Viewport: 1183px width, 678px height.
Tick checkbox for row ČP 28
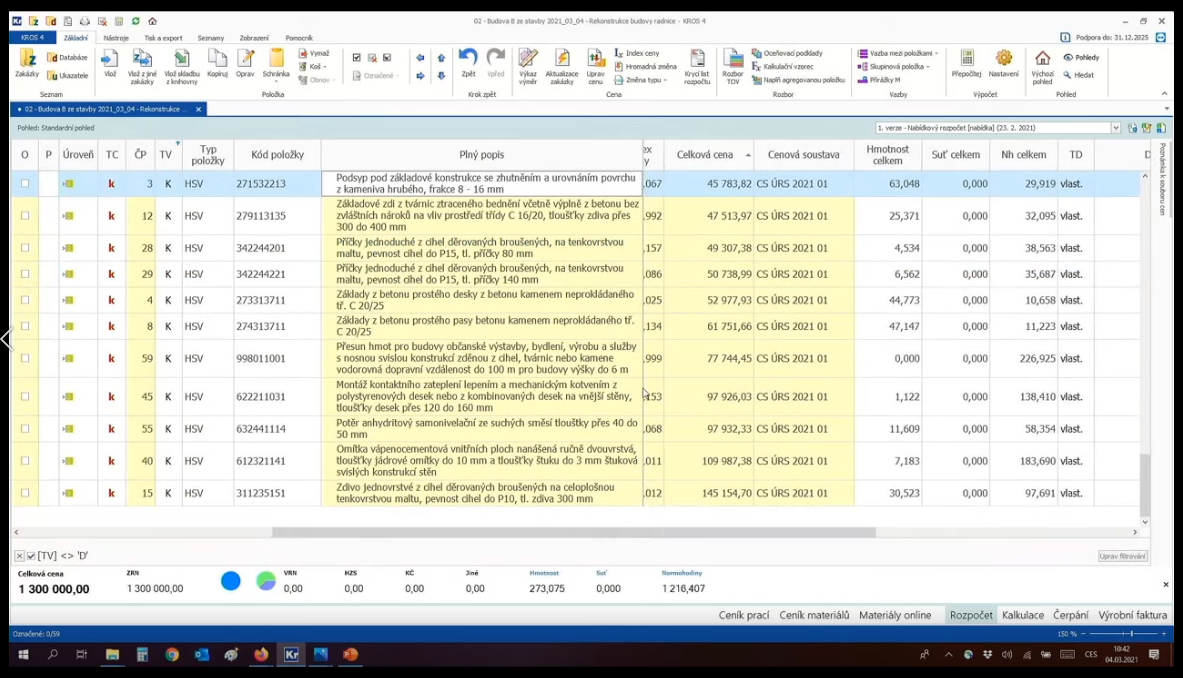pyautogui.click(x=25, y=247)
